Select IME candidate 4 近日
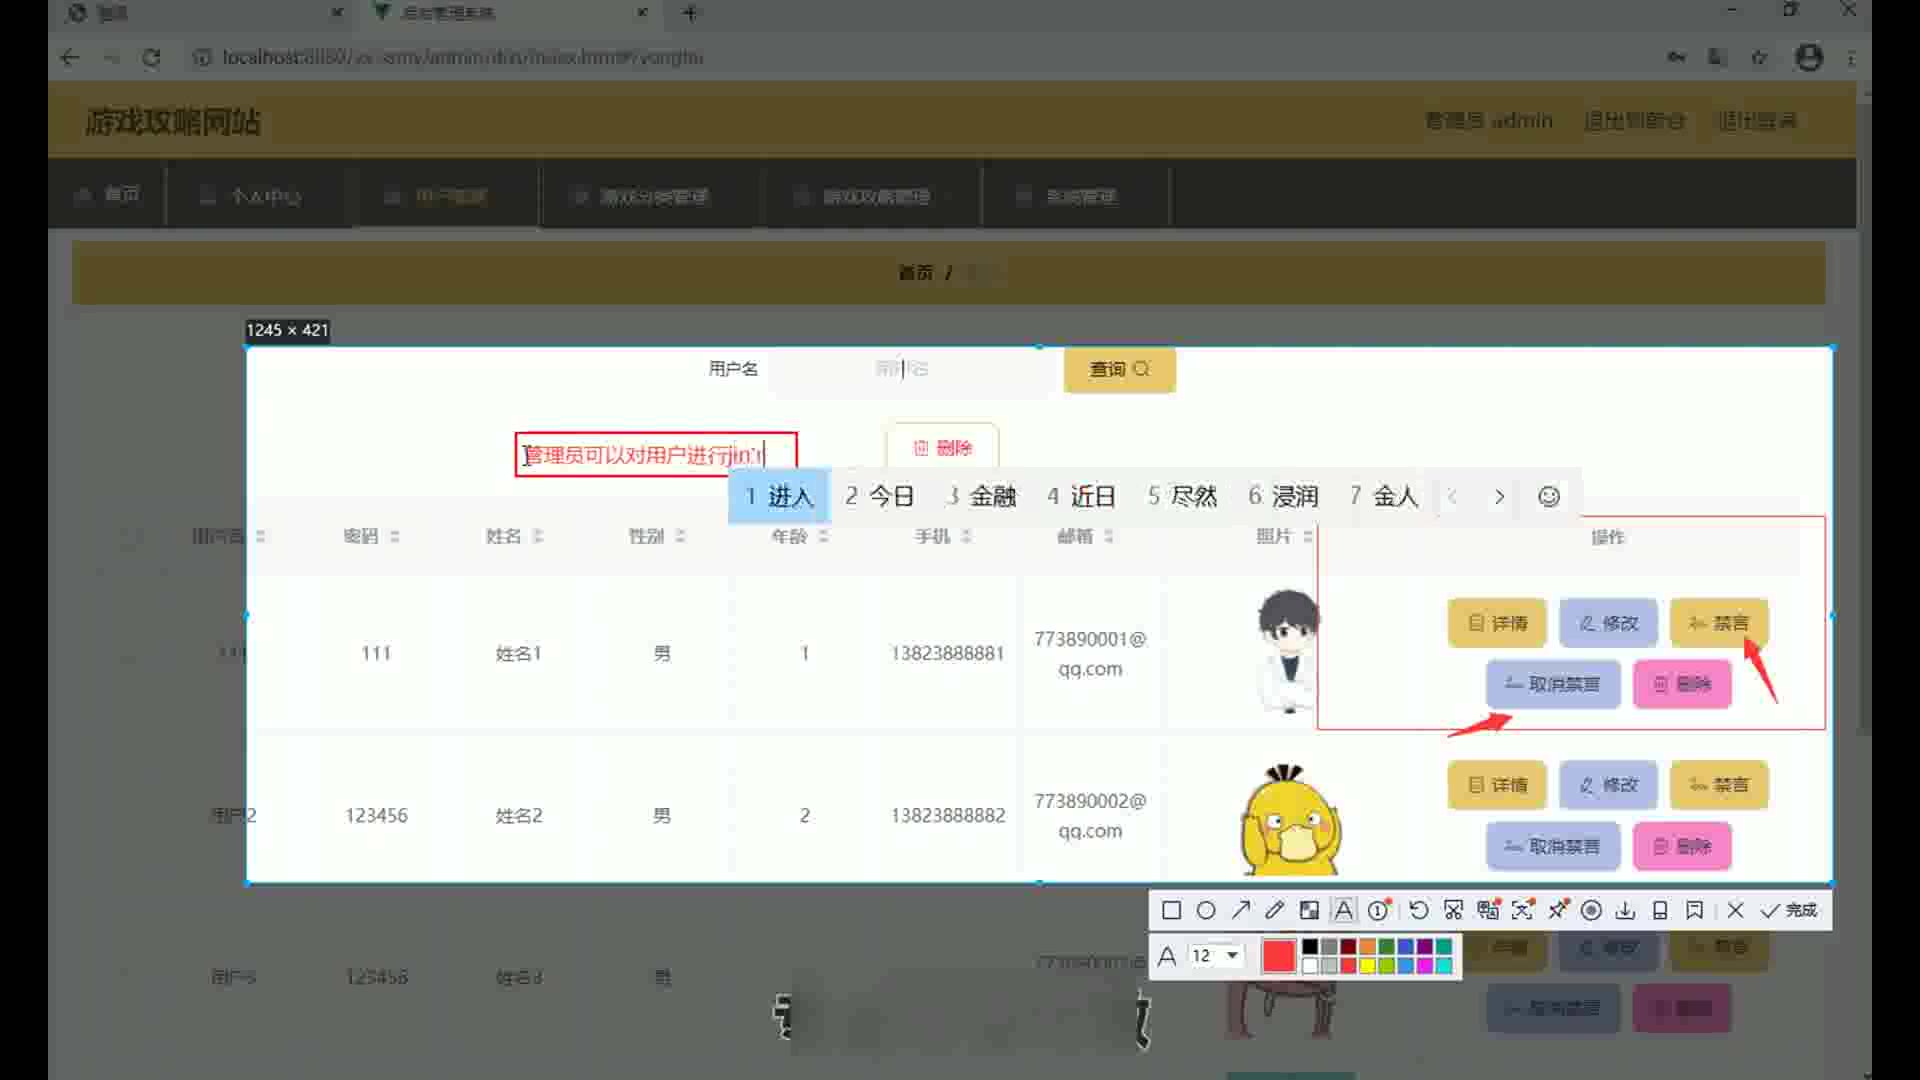1920x1080 pixels. (x=1081, y=497)
